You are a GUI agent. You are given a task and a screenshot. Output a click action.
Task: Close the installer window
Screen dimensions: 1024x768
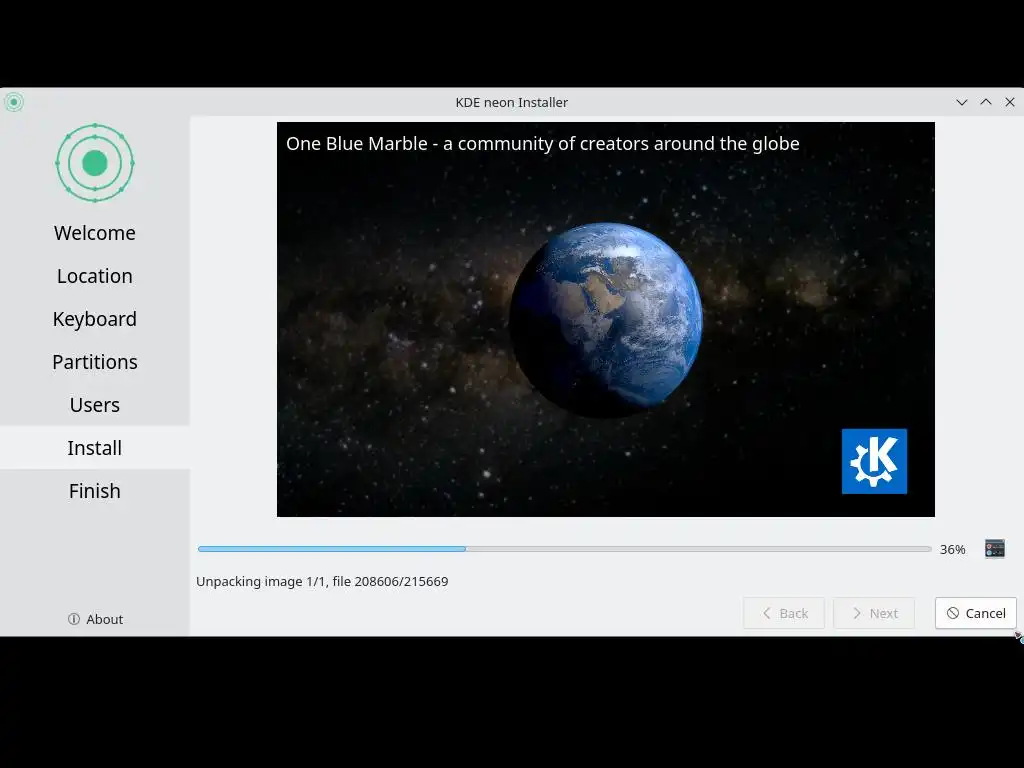1010,102
